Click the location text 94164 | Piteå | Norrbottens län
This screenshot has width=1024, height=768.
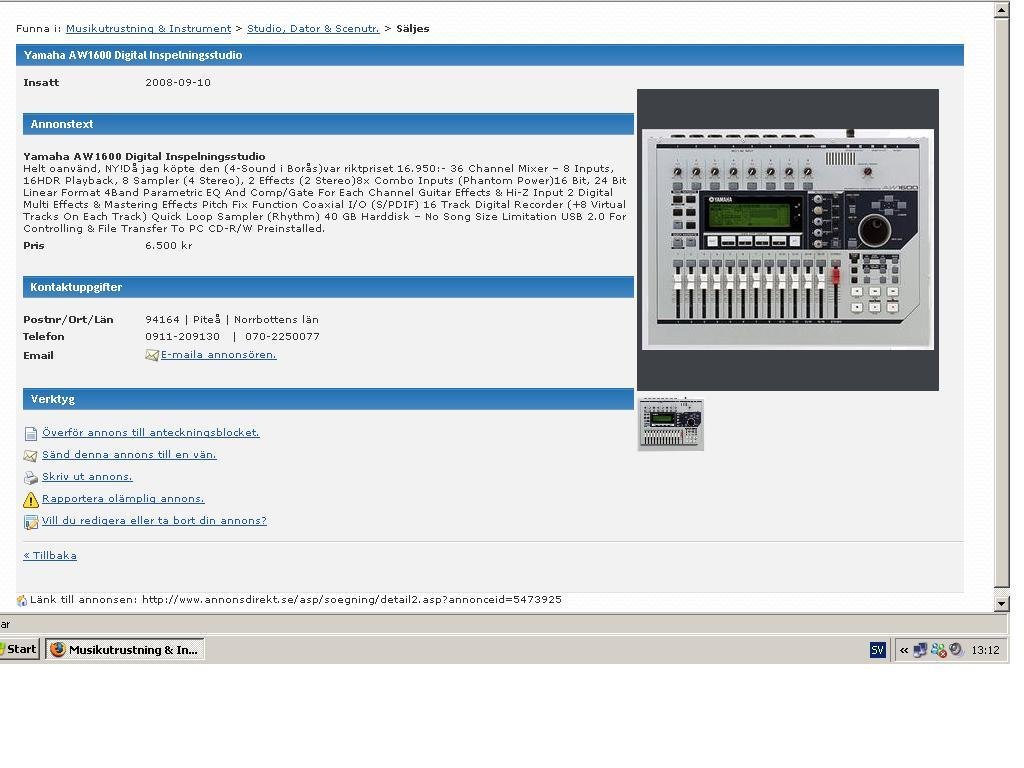click(x=232, y=319)
